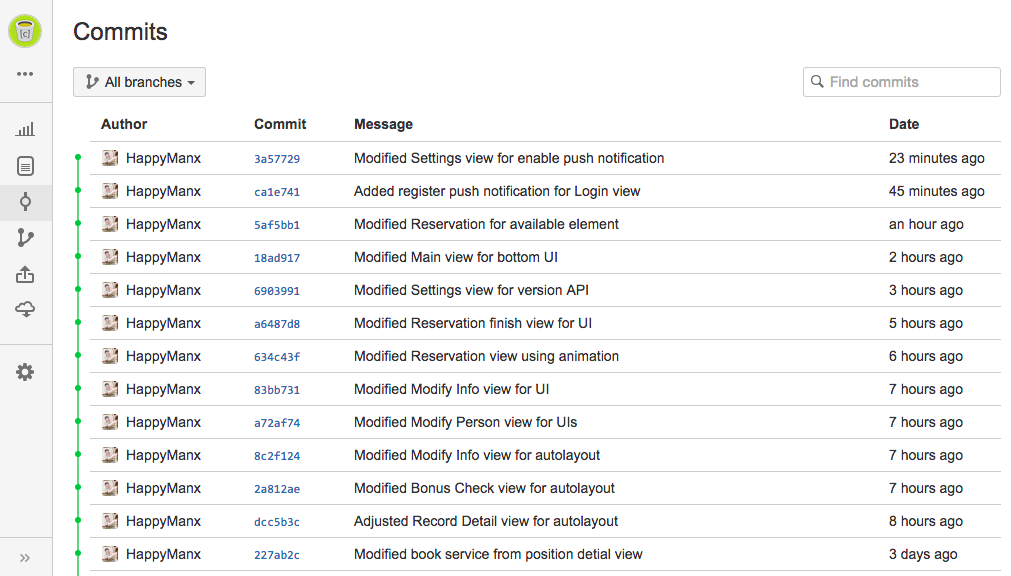This screenshot has height=576, width=1011.
Task: Select the Commits icon in the sidebar
Action: pos(25,202)
